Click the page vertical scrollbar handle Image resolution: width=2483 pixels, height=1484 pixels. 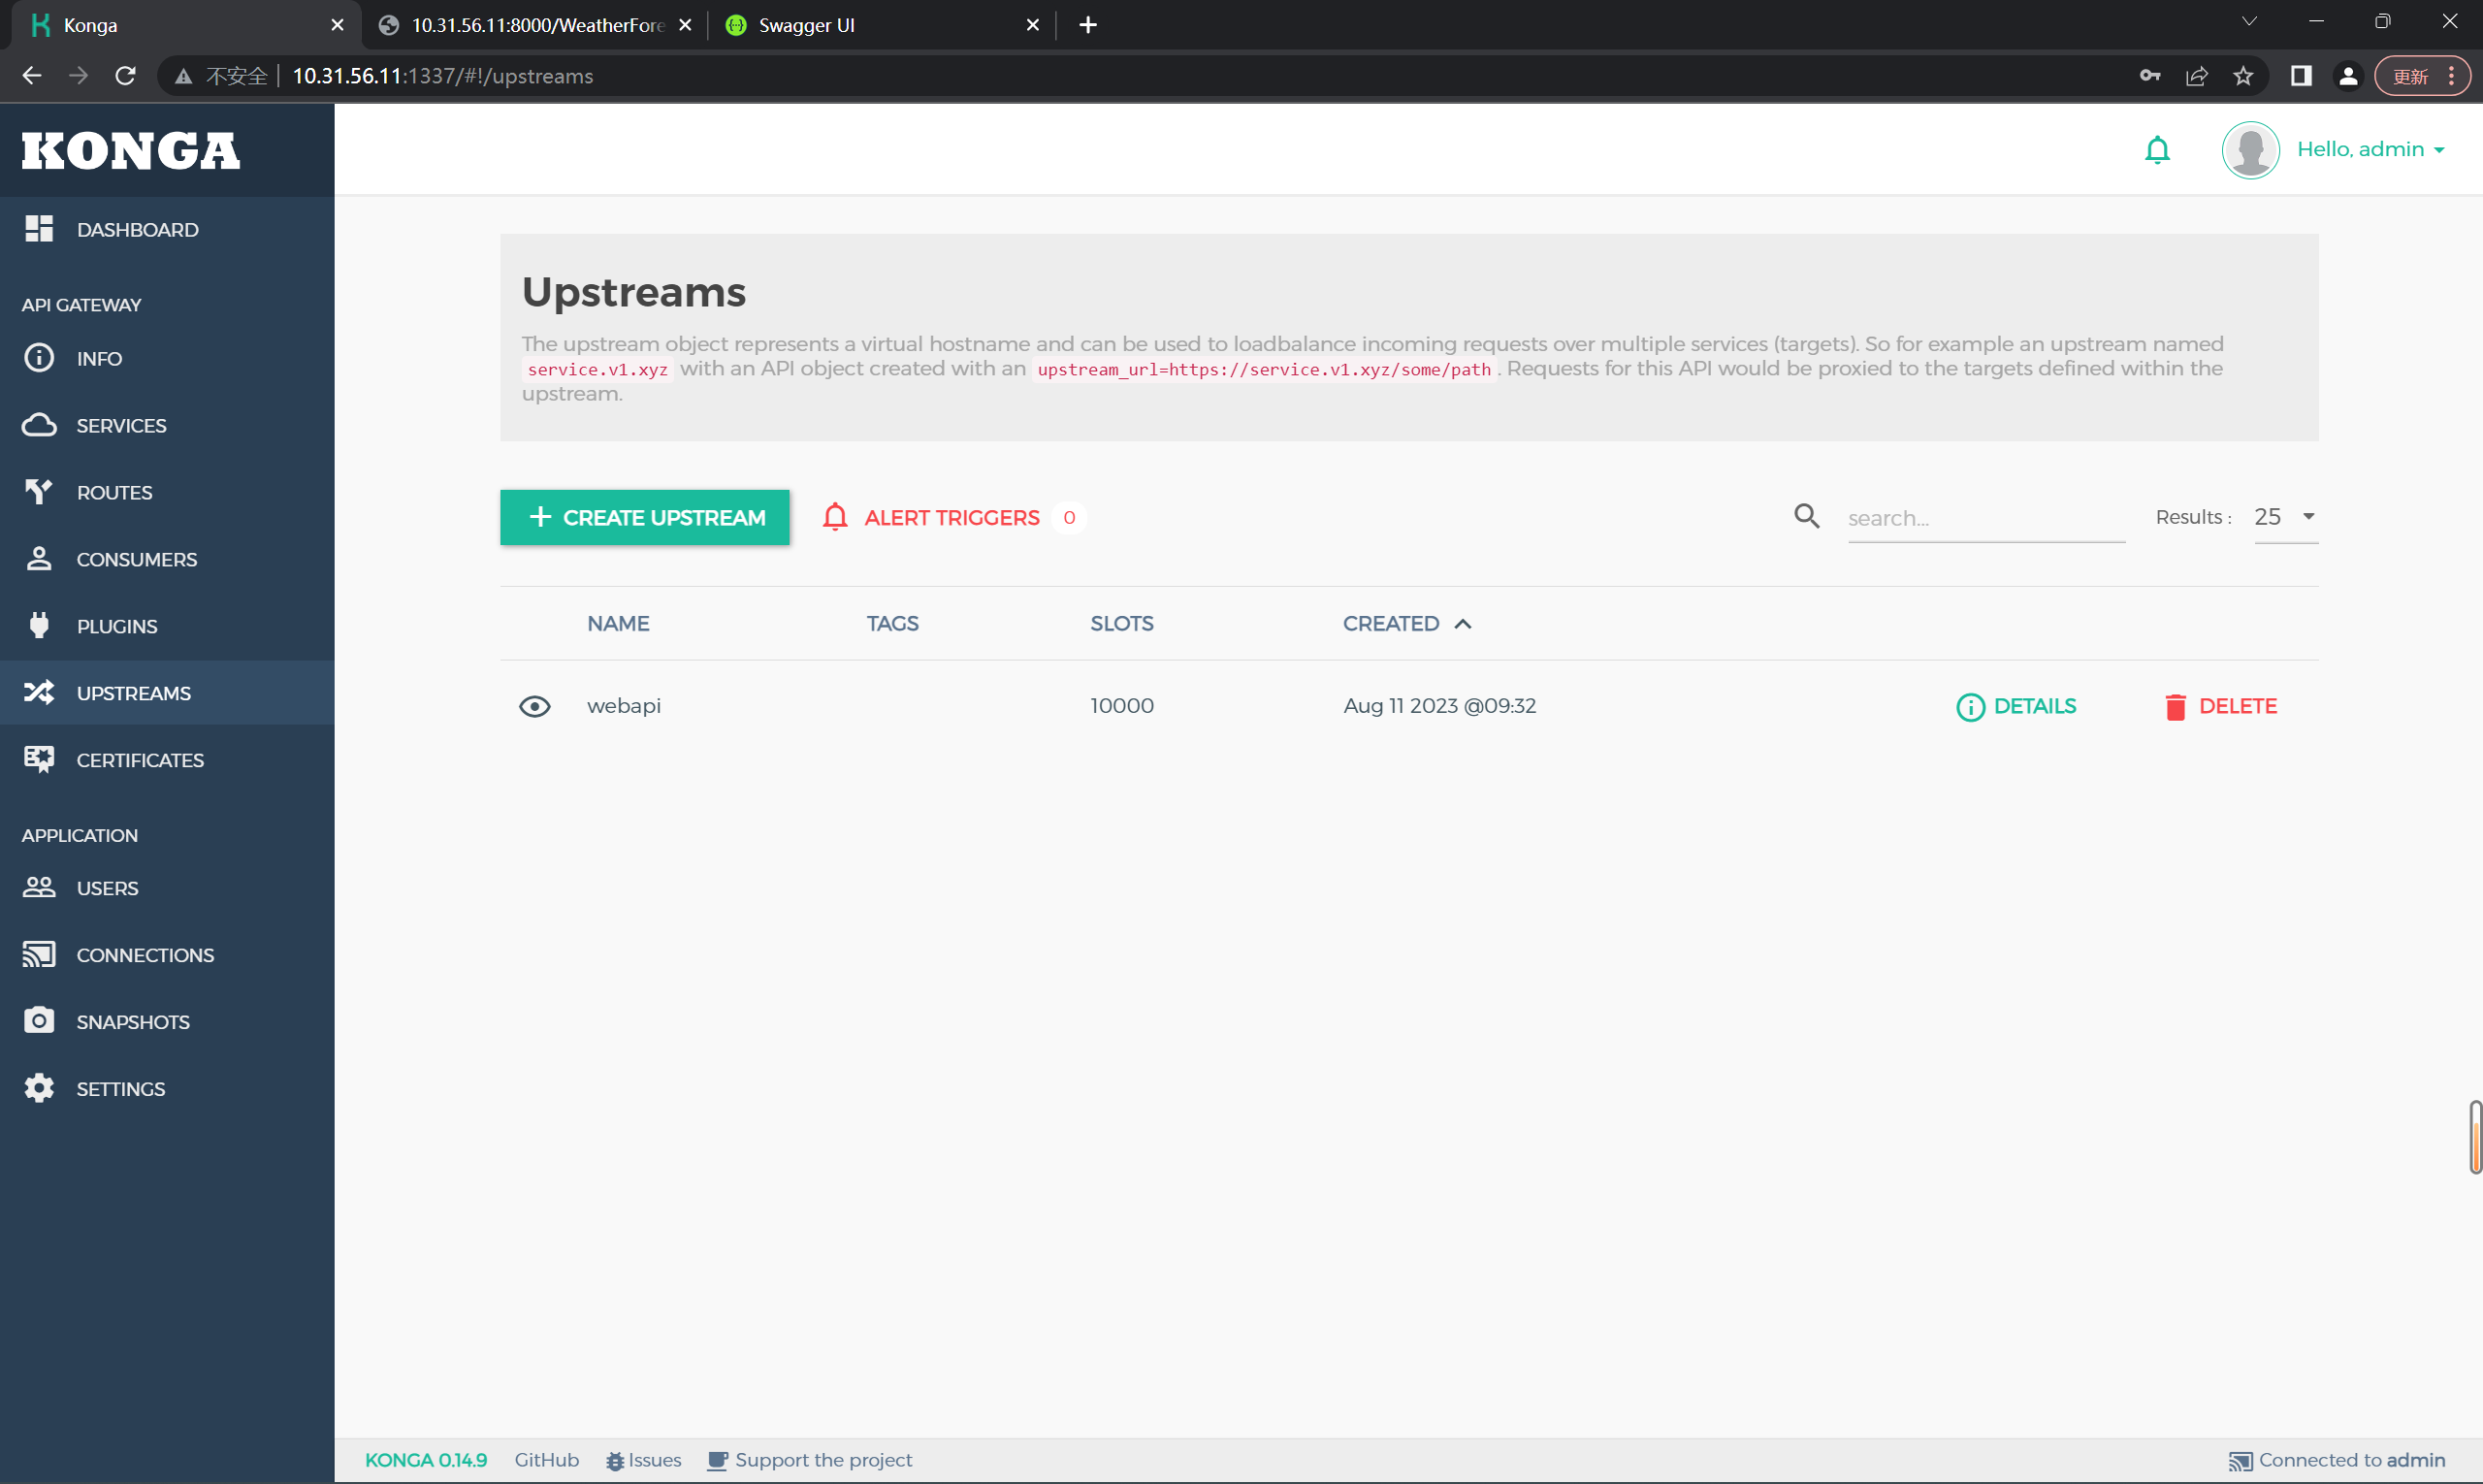(2475, 1136)
